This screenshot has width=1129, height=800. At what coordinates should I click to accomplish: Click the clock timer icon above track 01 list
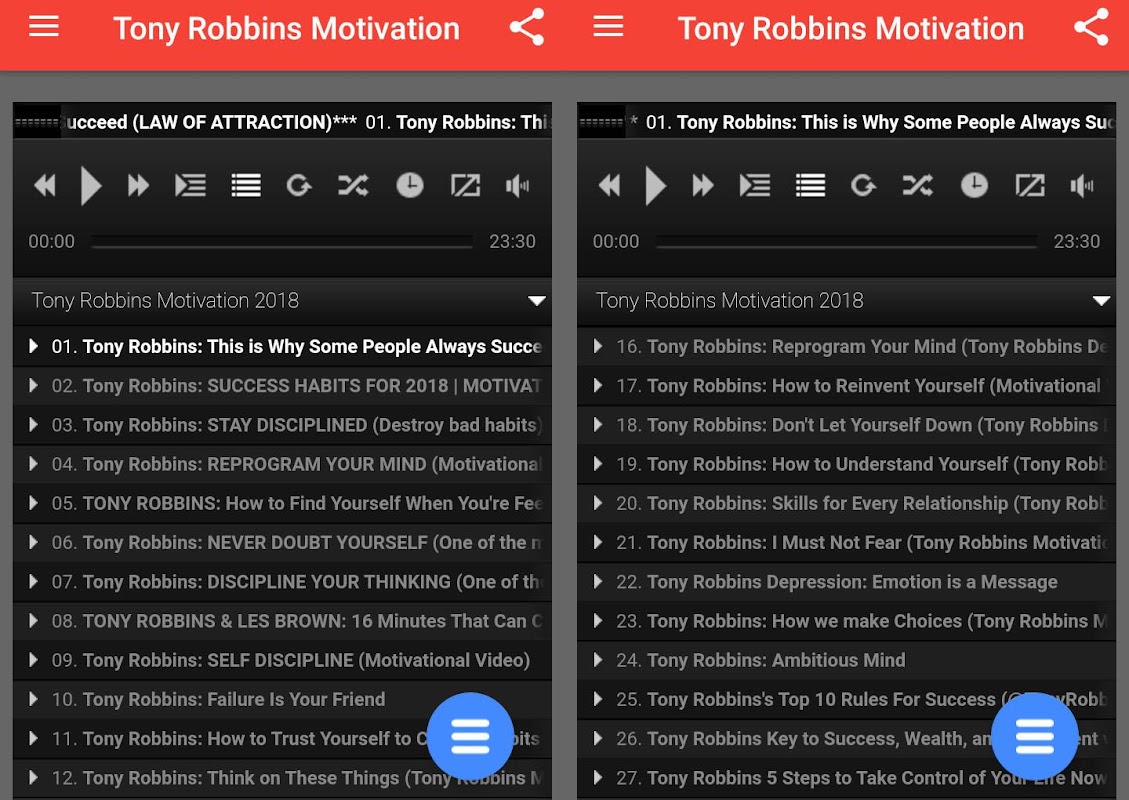[409, 185]
